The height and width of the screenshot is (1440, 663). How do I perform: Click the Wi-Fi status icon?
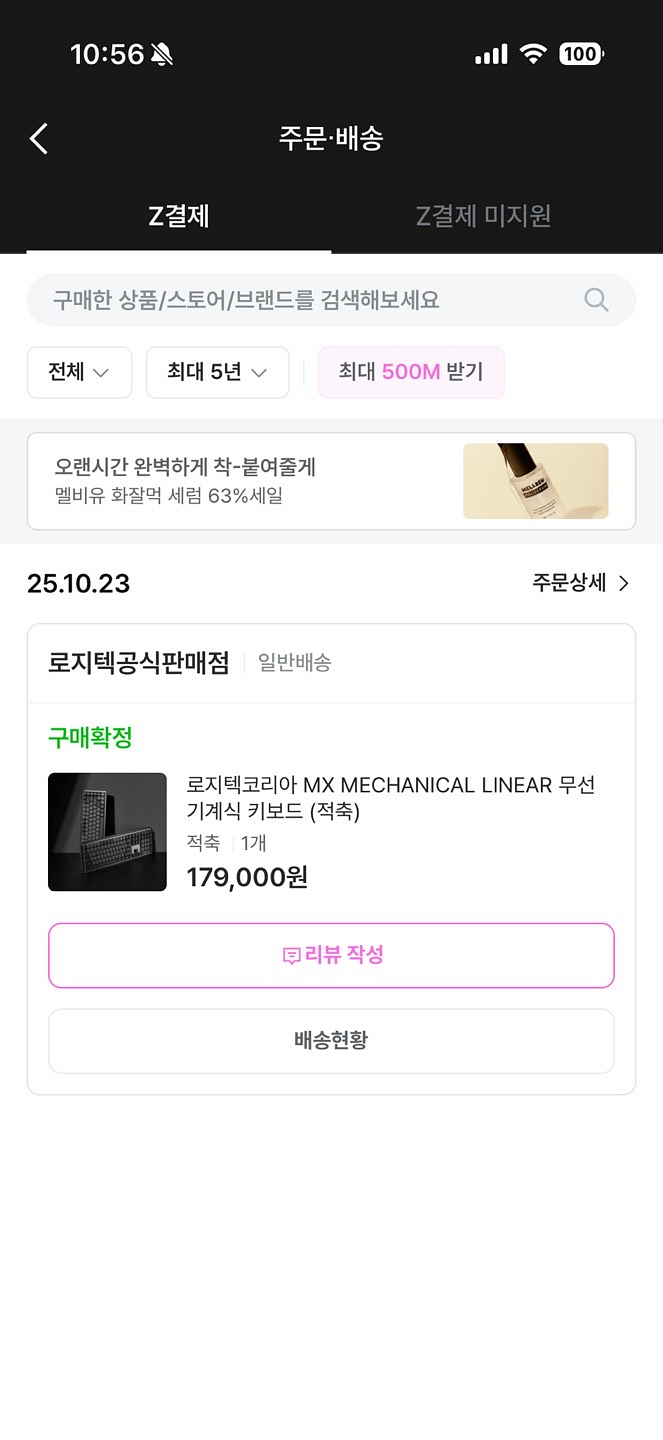point(533,54)
